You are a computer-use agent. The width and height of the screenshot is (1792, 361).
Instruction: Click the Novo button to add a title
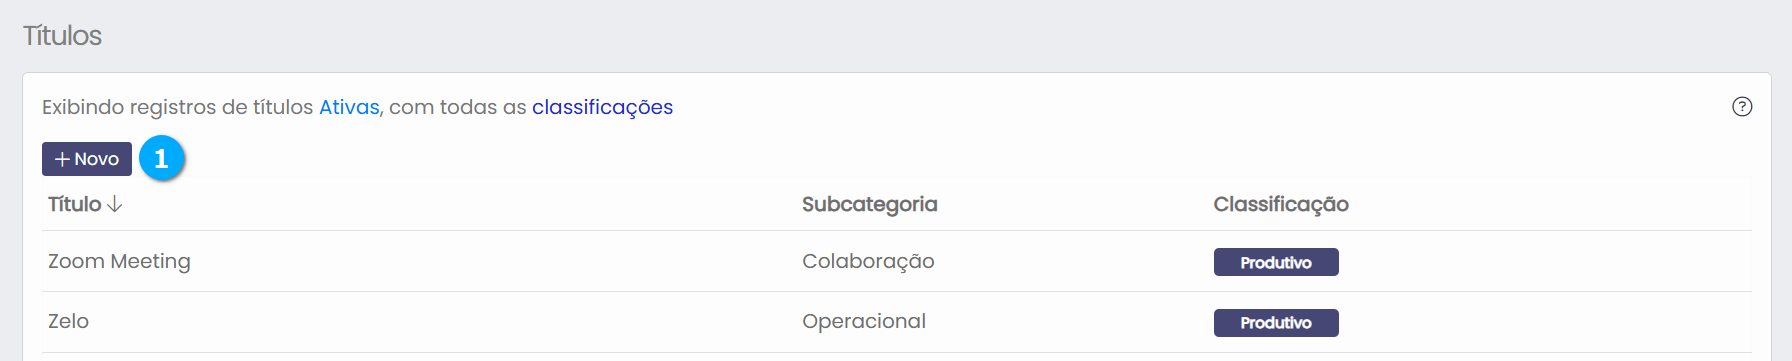[87, 159]
